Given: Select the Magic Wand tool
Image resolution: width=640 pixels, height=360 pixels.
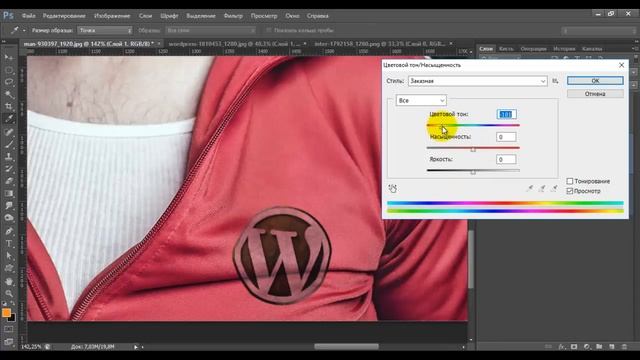Looking at the screenshot, I should [x=9, y=94].
